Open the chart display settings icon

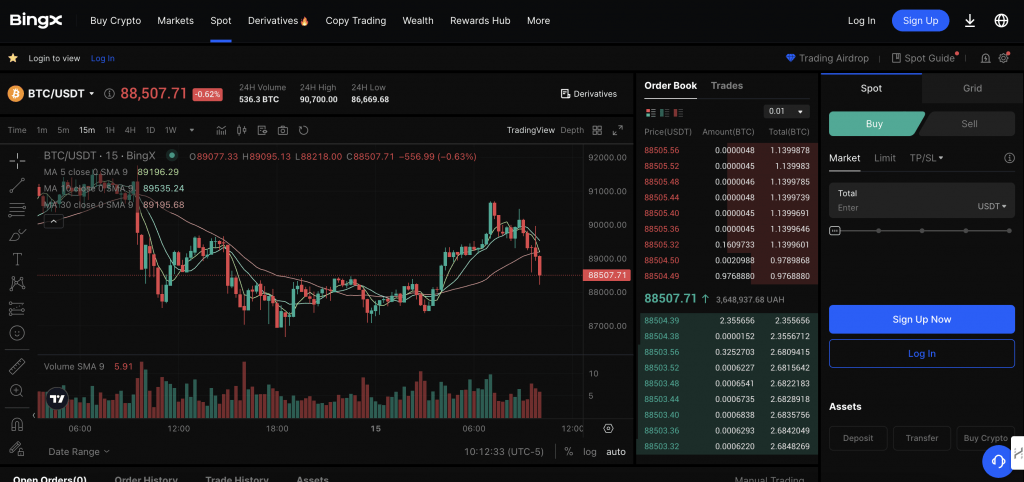point(263,130)
